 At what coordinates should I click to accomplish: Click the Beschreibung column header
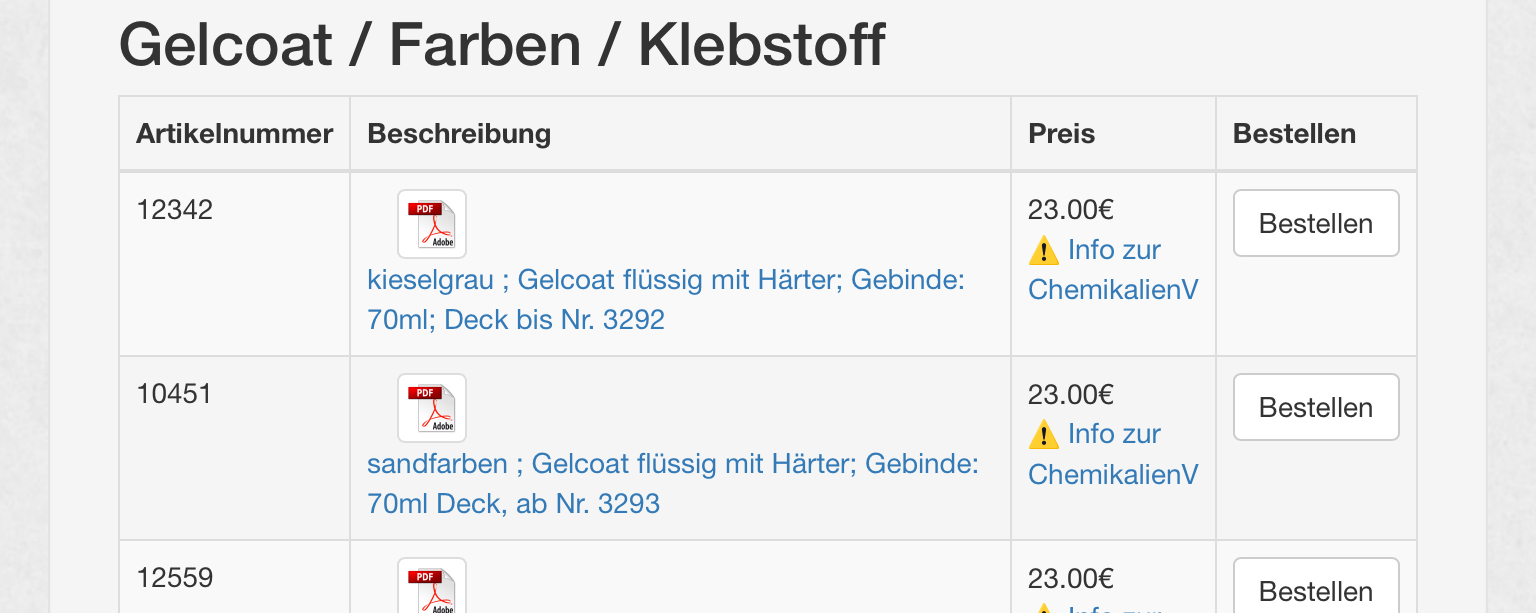(459, 134)
